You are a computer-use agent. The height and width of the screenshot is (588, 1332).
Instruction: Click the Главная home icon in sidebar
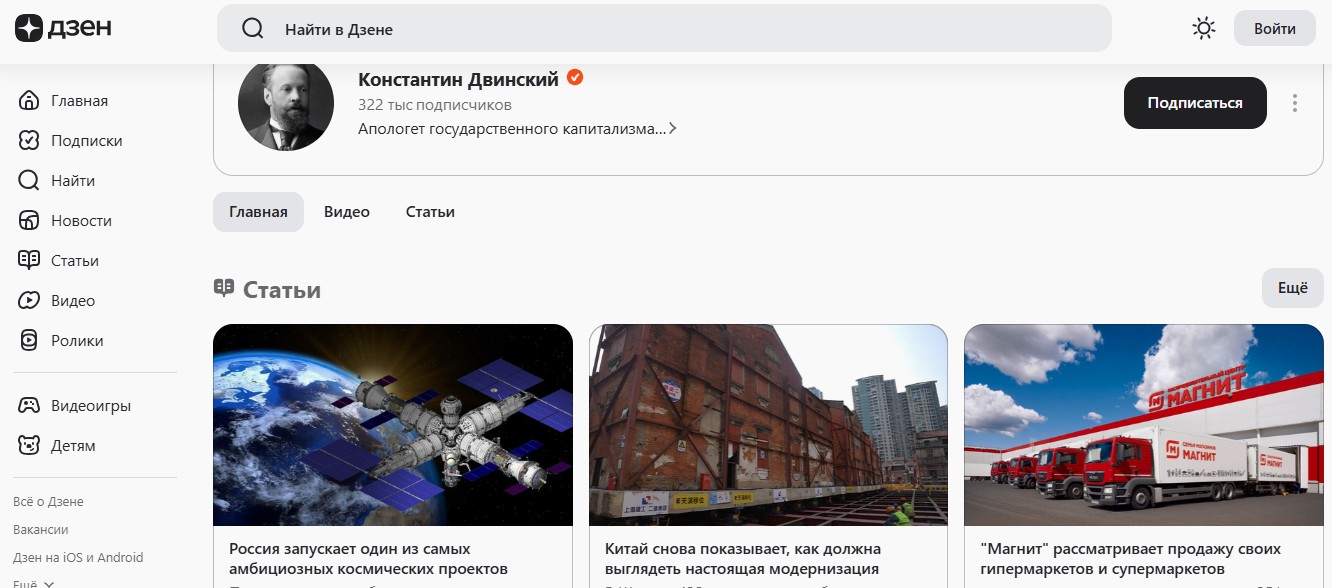click(x=30, y=101)
